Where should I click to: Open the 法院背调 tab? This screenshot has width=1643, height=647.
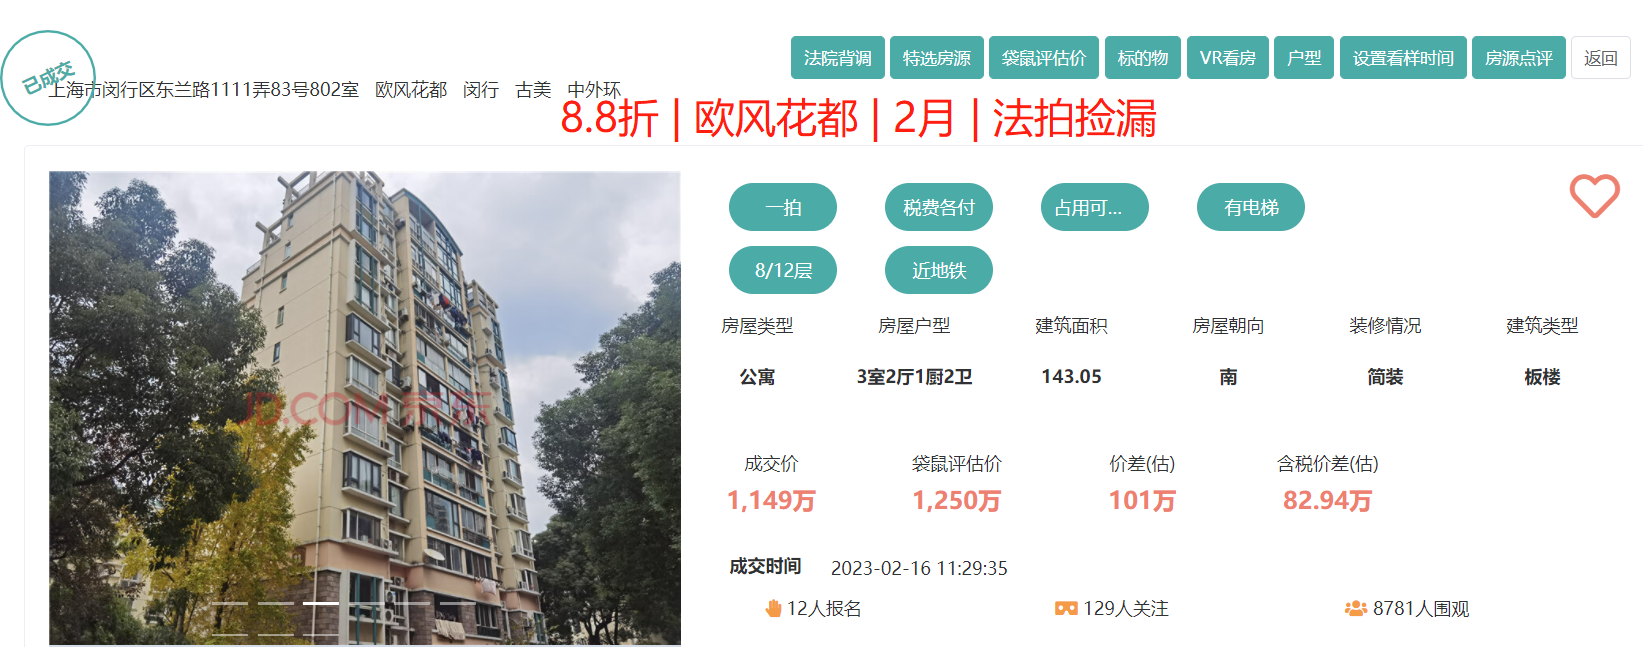click(x=837, y=58)
